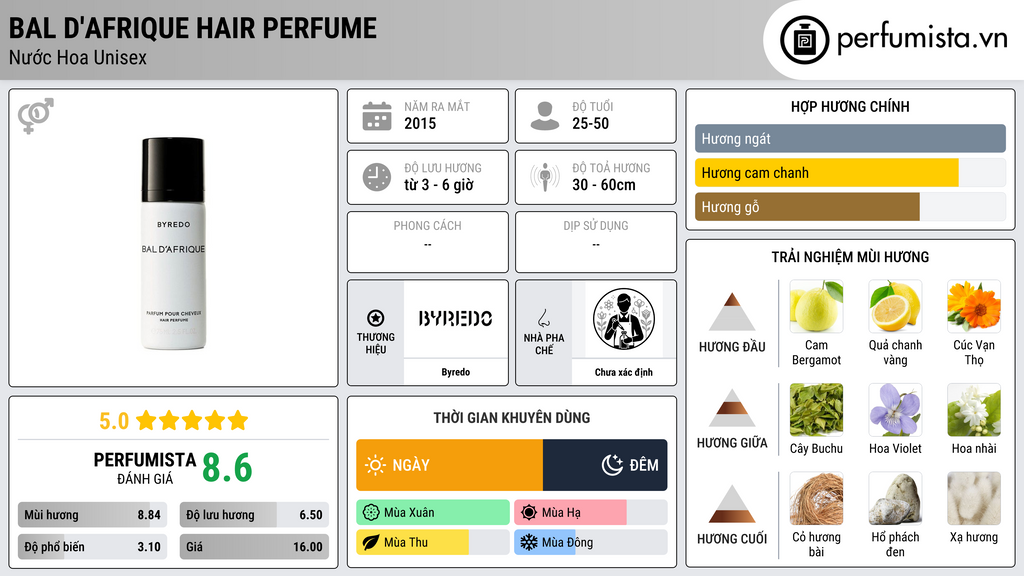Click the calendar icon beside Năm ra mắt

tap(377, 116)
